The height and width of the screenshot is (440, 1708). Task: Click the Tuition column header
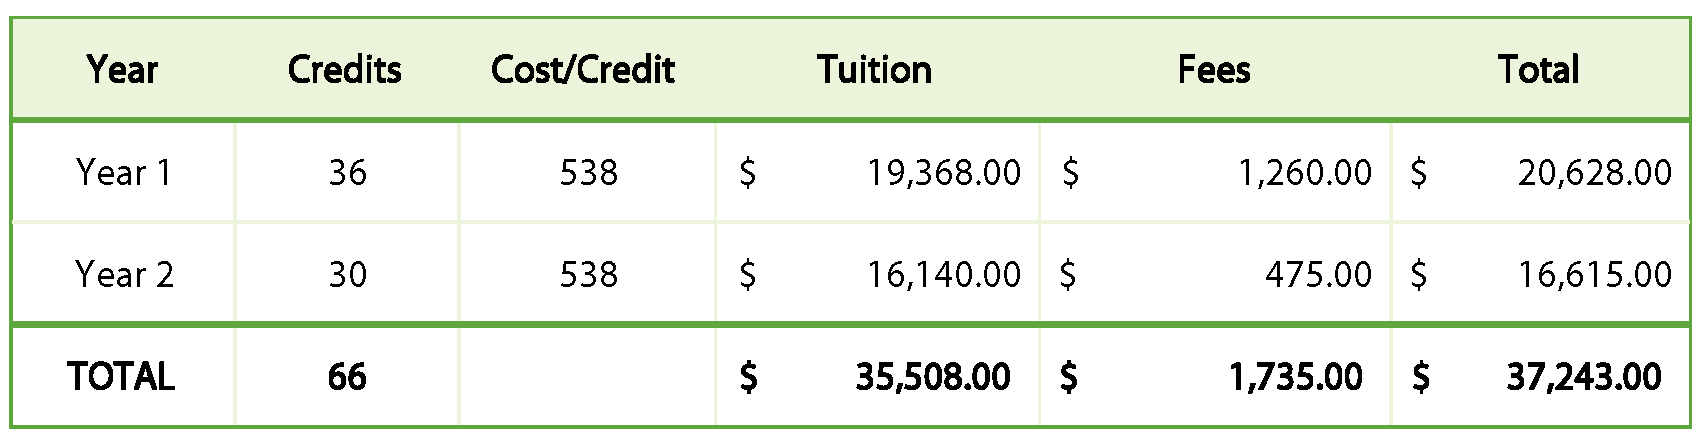(875, 70)
